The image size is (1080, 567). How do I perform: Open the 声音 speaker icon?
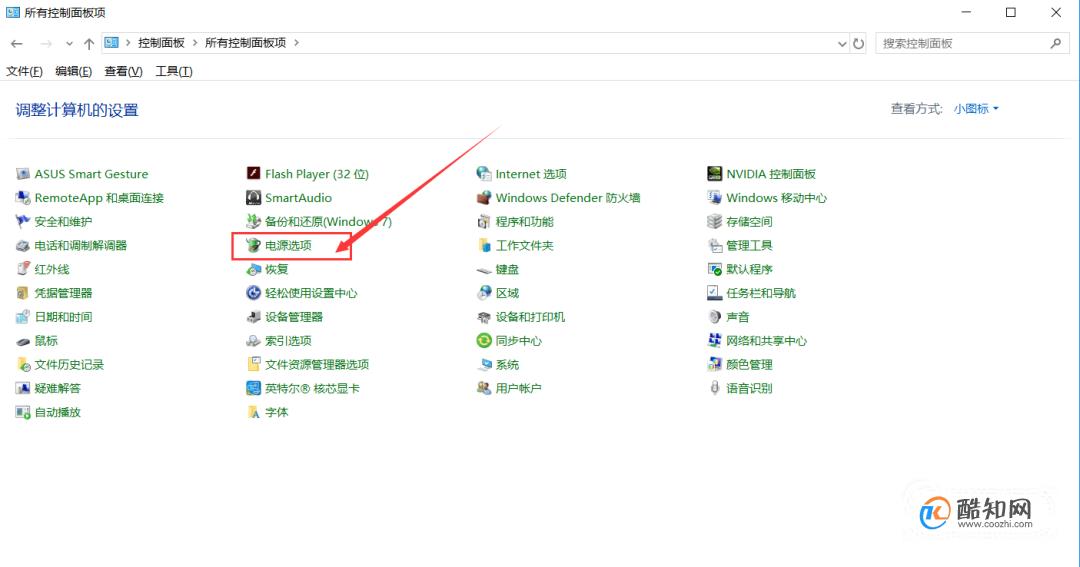pos(715,317)
